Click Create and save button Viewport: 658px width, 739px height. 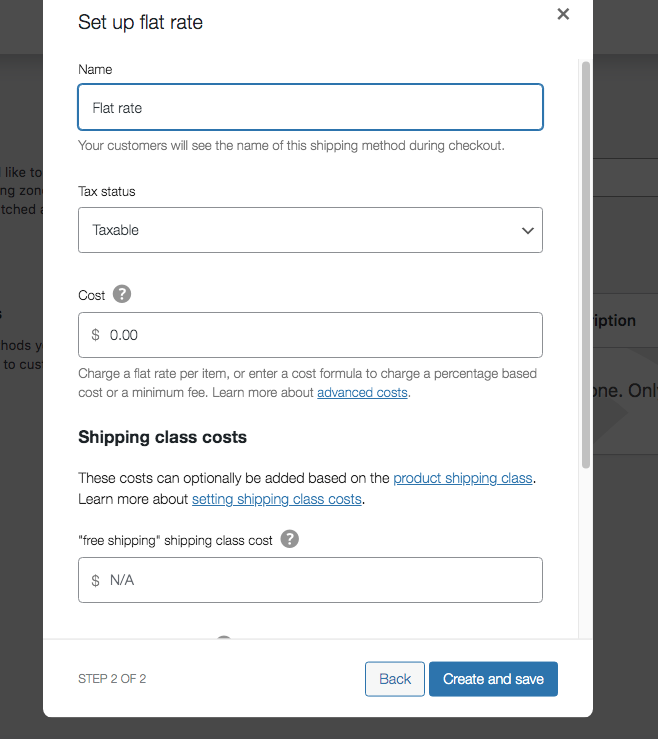coord(493,679)
